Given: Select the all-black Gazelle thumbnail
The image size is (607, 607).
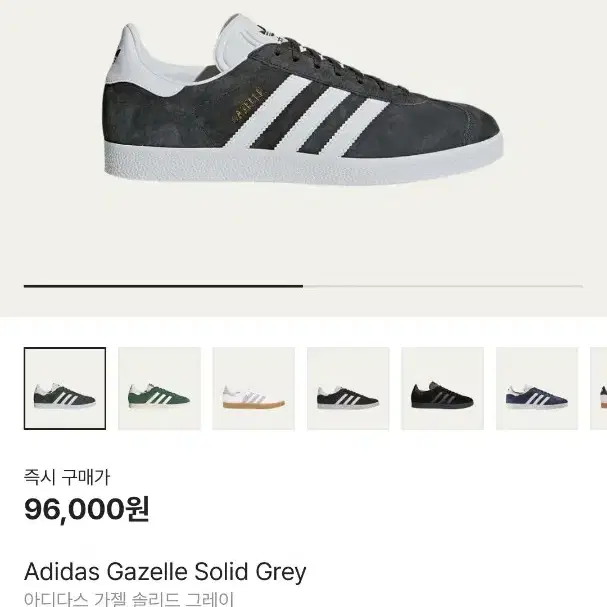Looking at the screenshot, I should pos(442,388).
